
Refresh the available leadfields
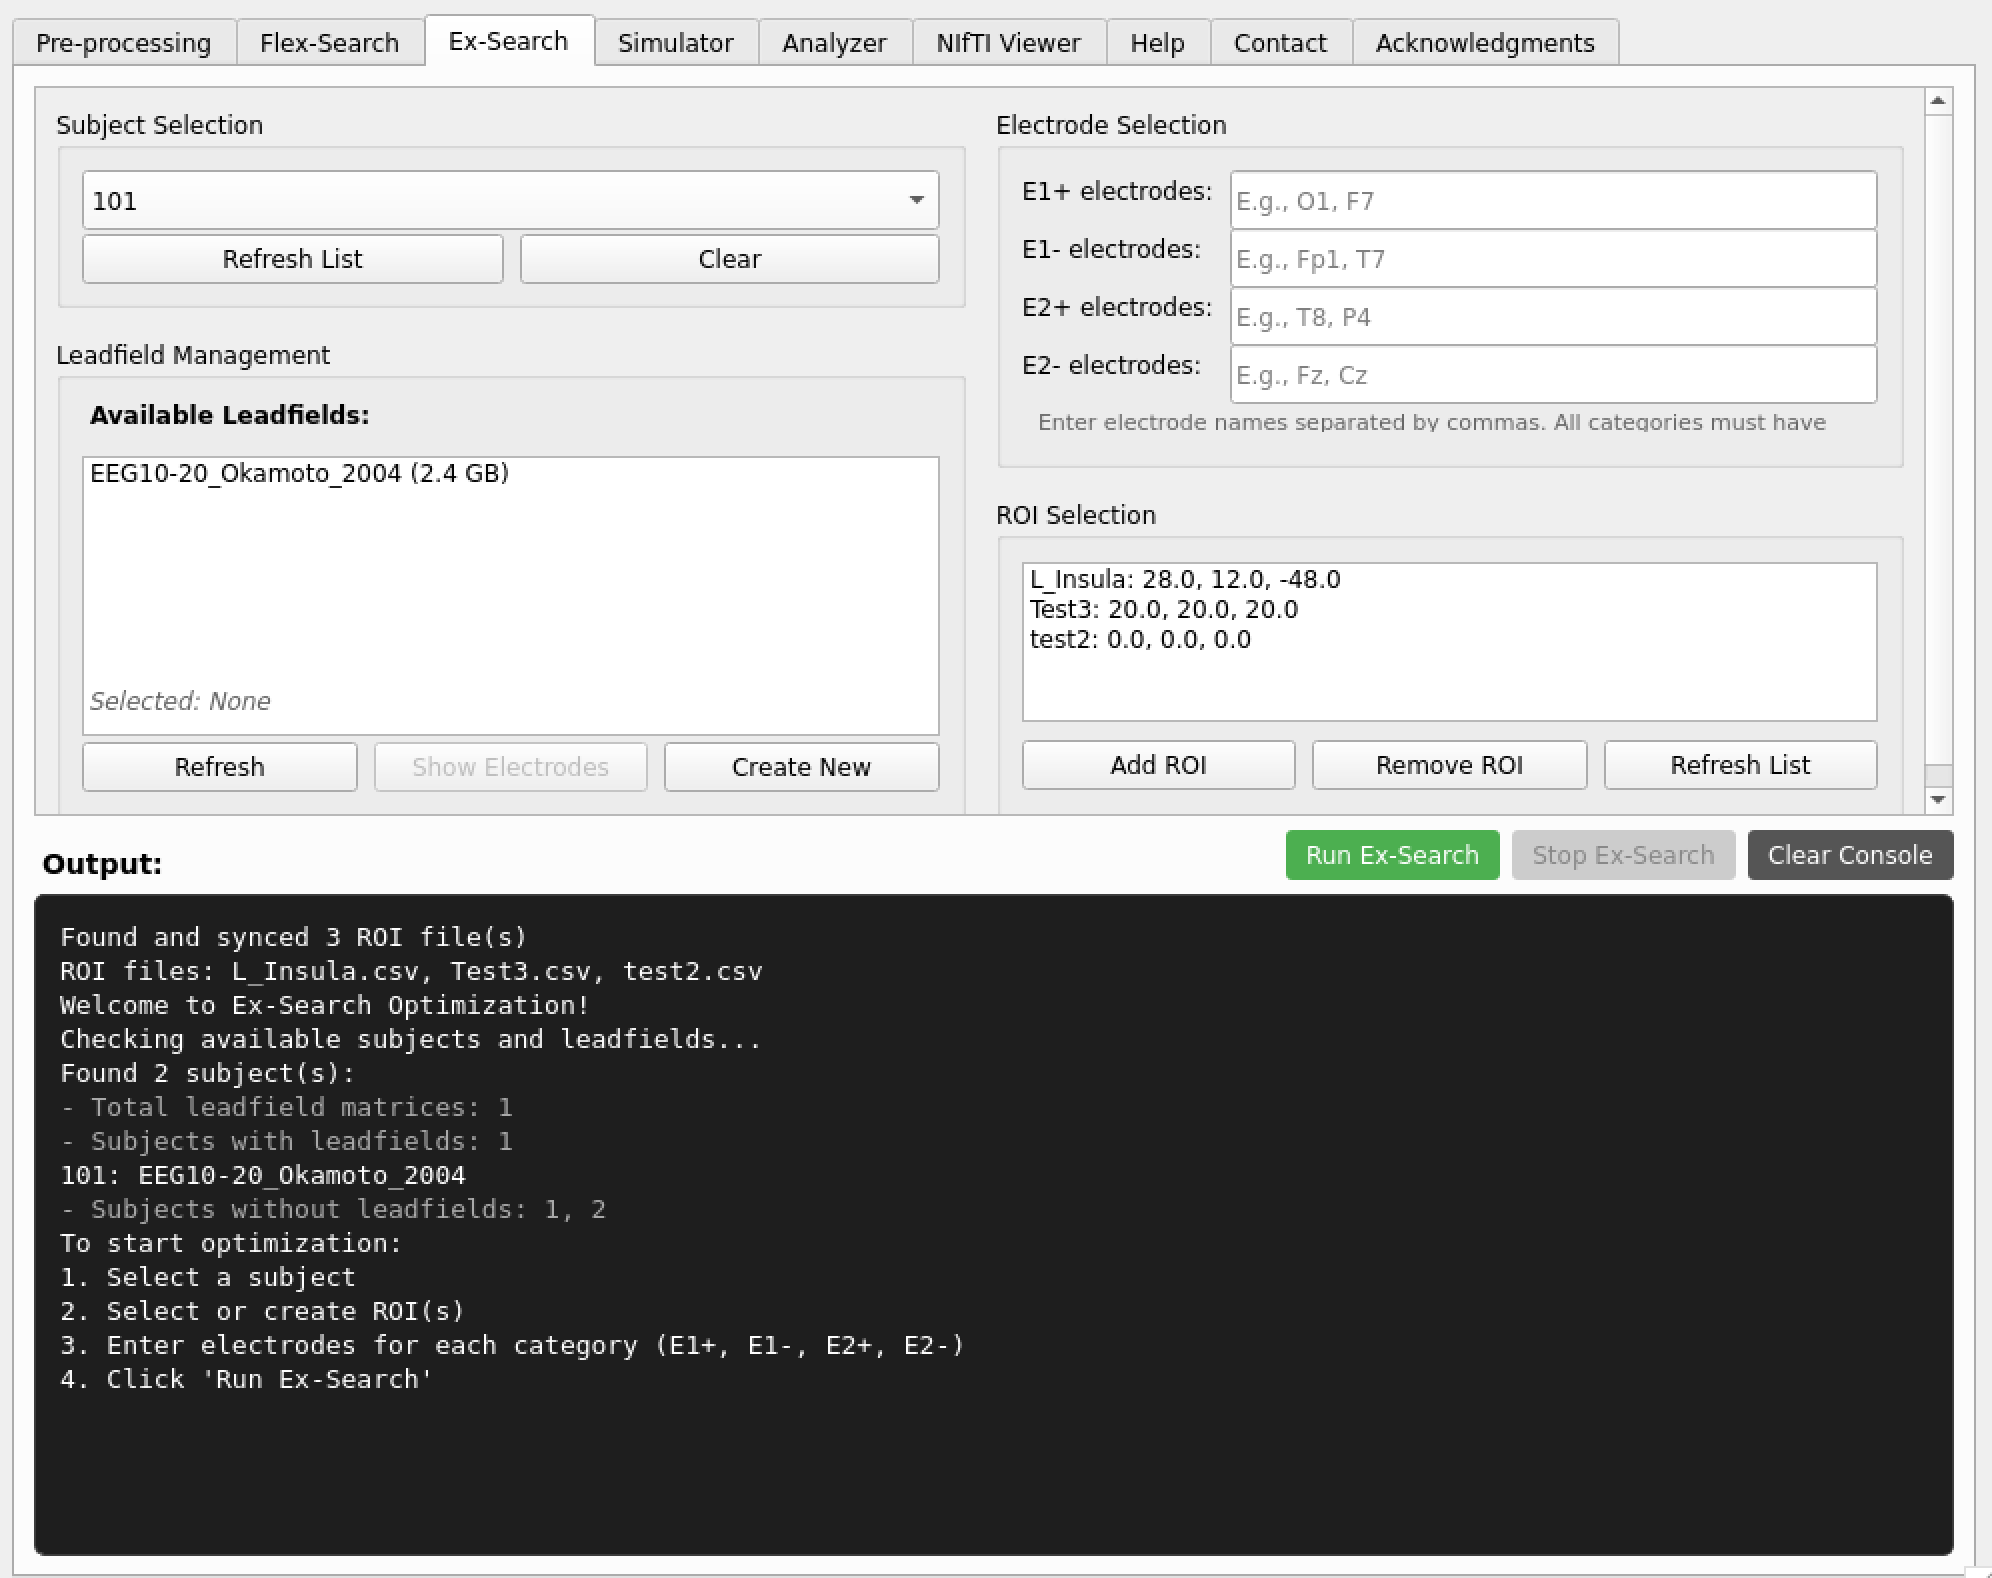pyautogui.click(x=220, y=767)
